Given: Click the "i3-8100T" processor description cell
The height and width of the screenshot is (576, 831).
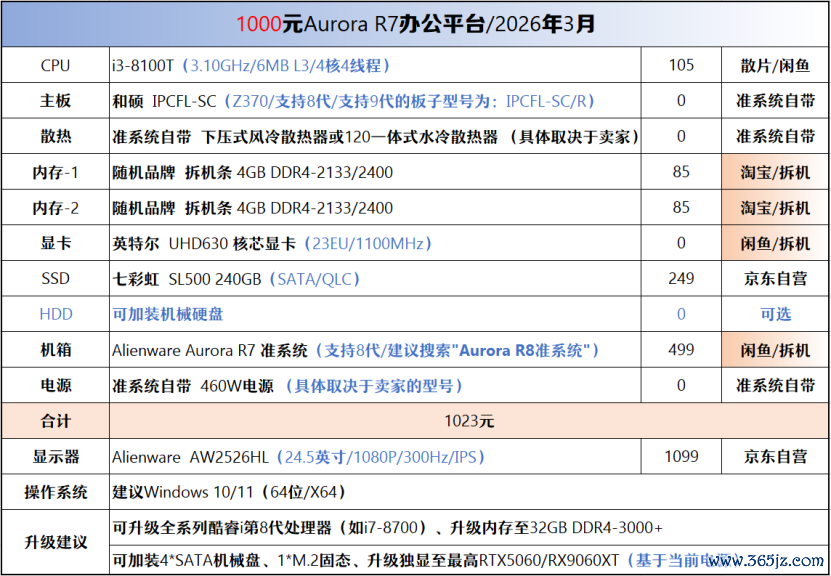Looking at the screenshot, I should coord(375,65).
